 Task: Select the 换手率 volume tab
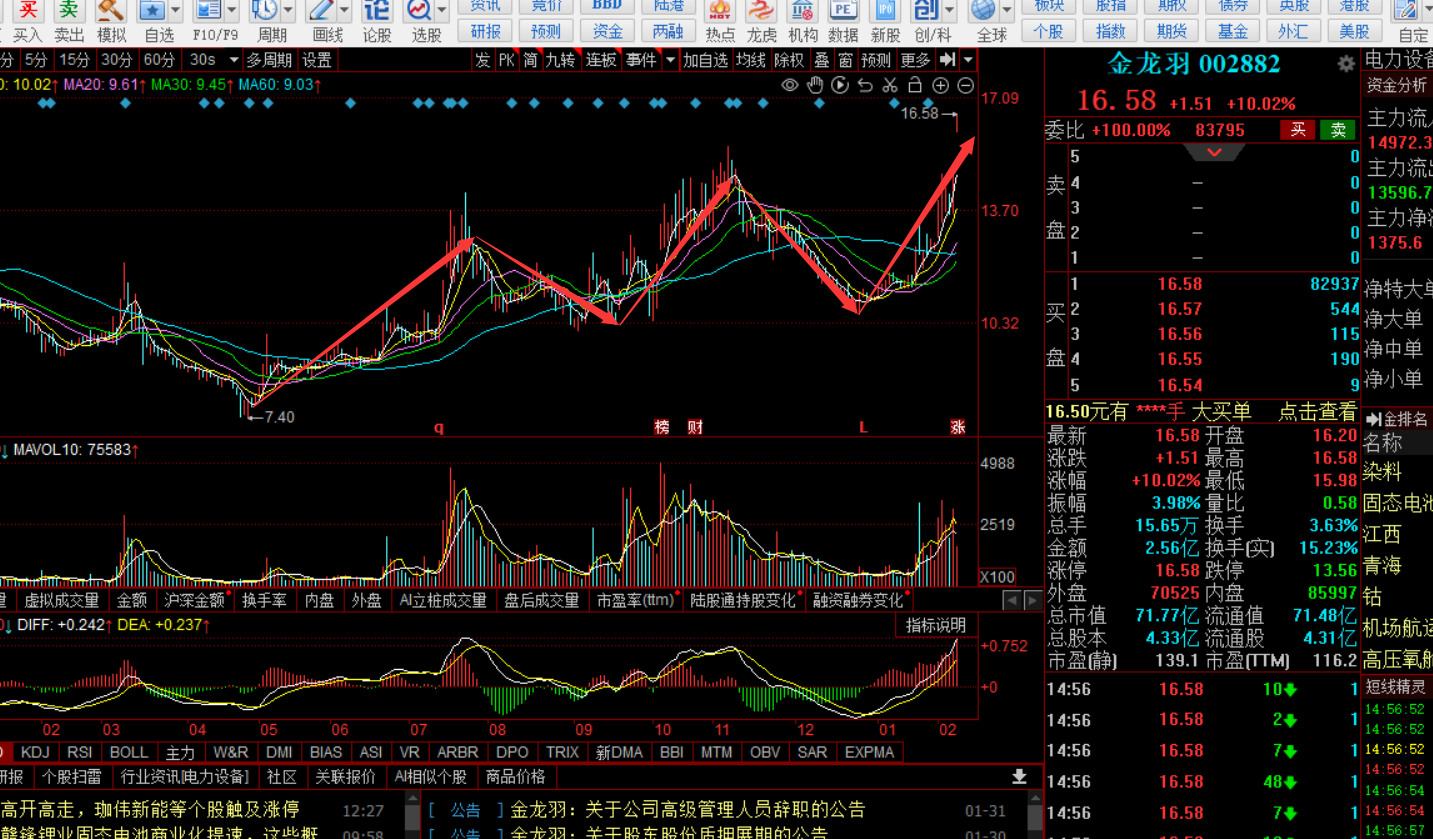[264, 600]
